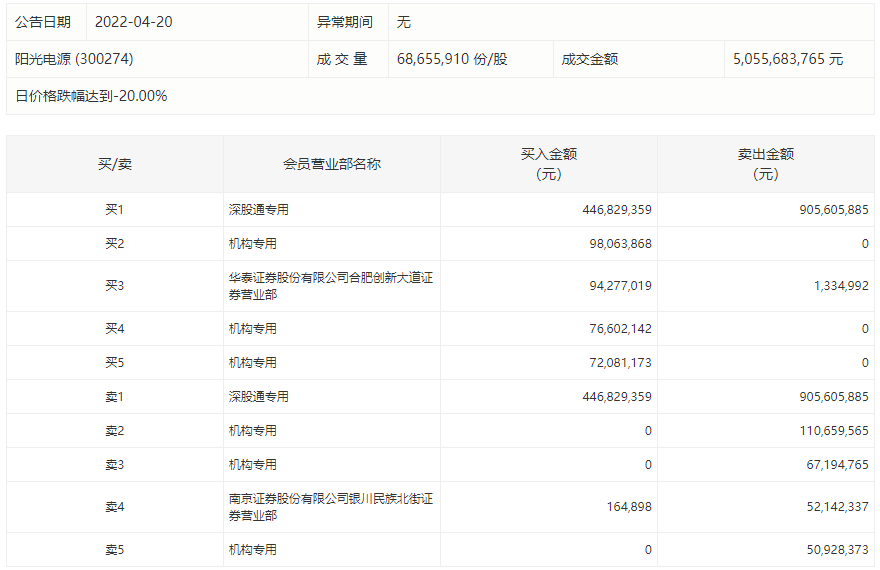Click the 卖出金额 (元) column header
This screenshot has height=570, width=880.
coord(766,164)
